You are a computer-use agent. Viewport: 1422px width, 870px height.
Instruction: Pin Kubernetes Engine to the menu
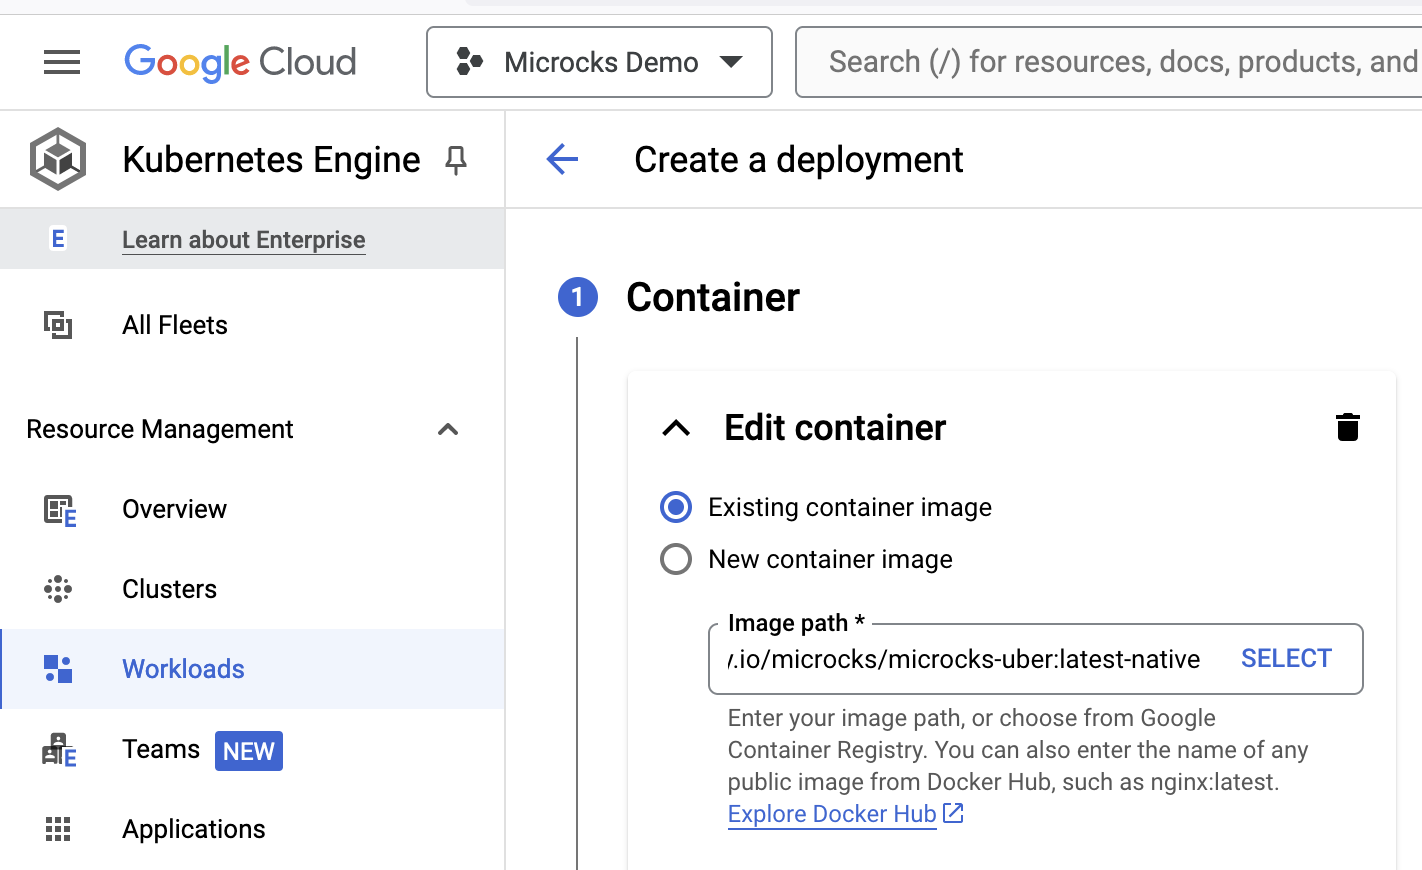tap(455, 160)
